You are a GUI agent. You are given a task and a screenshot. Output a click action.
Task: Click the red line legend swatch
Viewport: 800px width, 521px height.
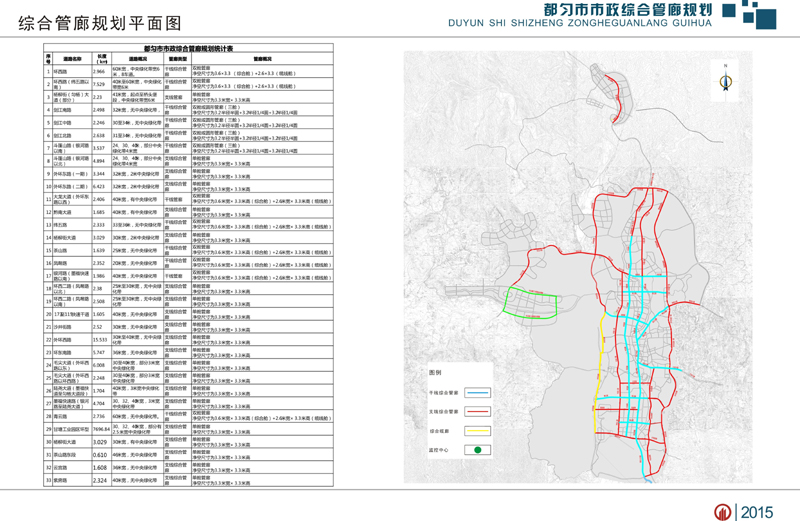point(478,410)
